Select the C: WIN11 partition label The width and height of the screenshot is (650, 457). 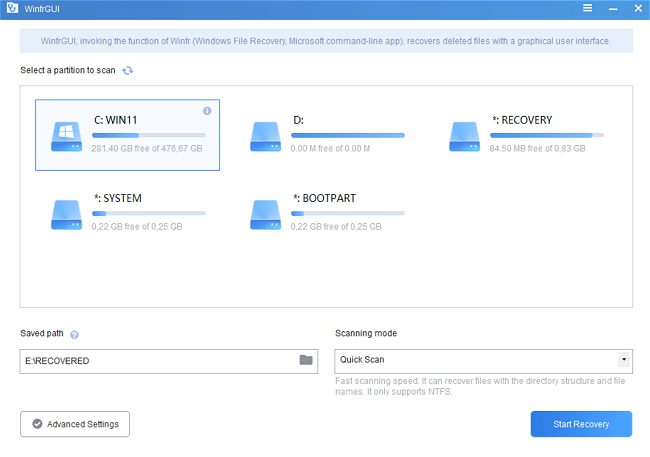point(116,120)
